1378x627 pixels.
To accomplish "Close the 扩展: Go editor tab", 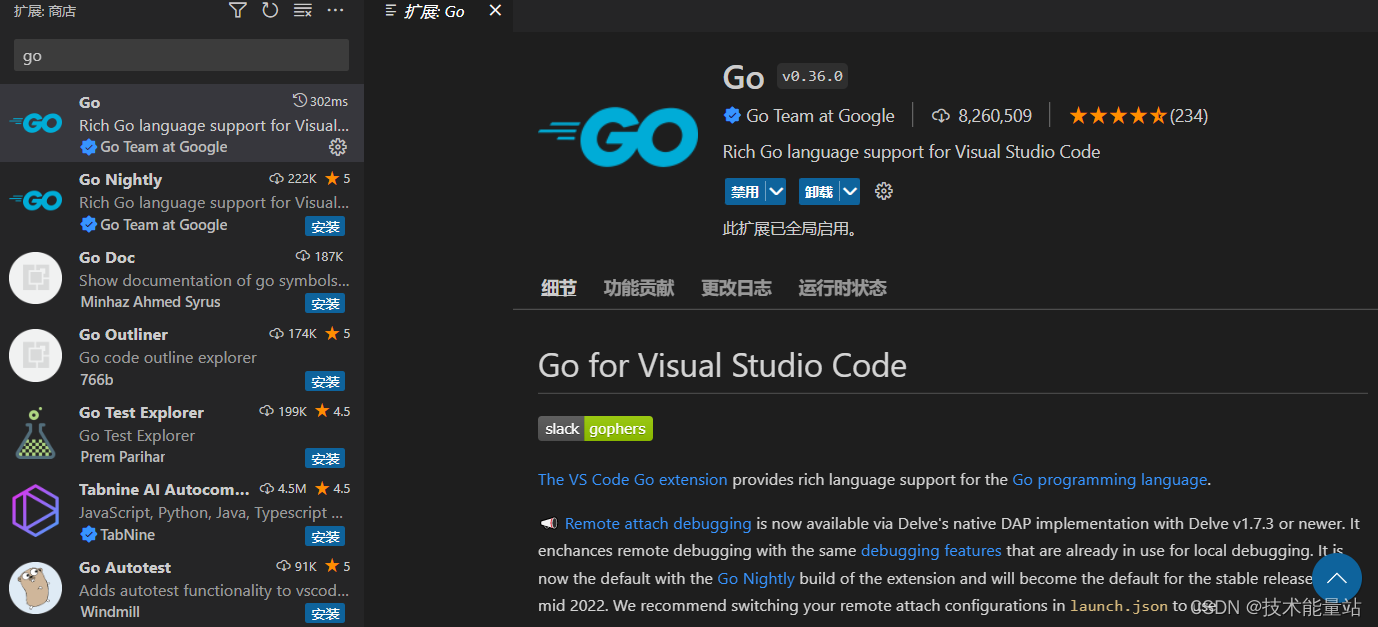I will (x=495, y=11).
